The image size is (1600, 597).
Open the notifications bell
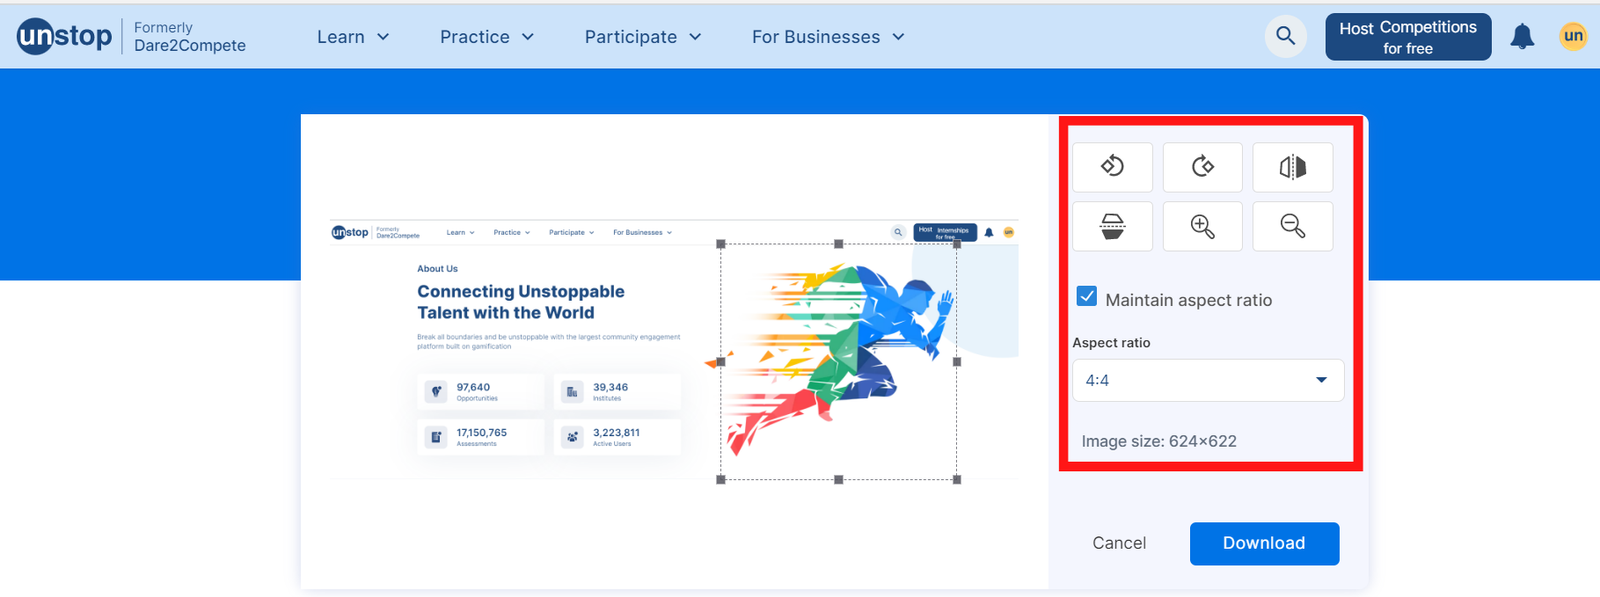tap(1522, 37)
